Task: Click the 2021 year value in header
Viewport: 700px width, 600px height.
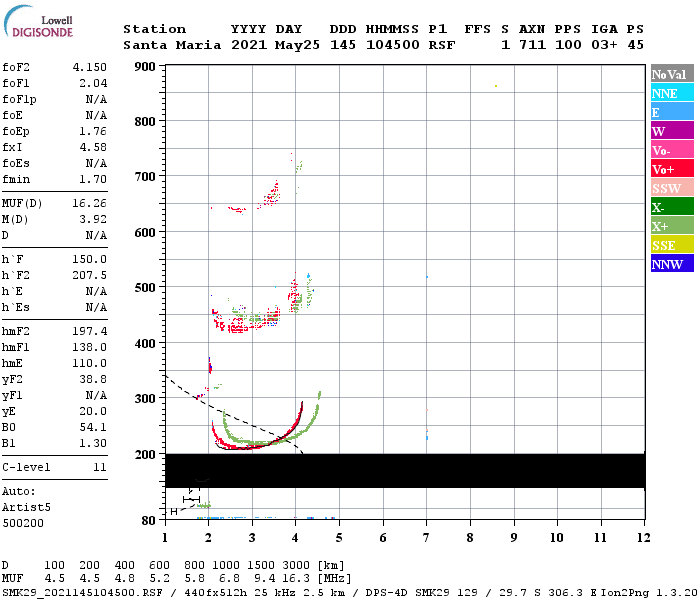Action: pyautogui.click(x=249, y=45)
